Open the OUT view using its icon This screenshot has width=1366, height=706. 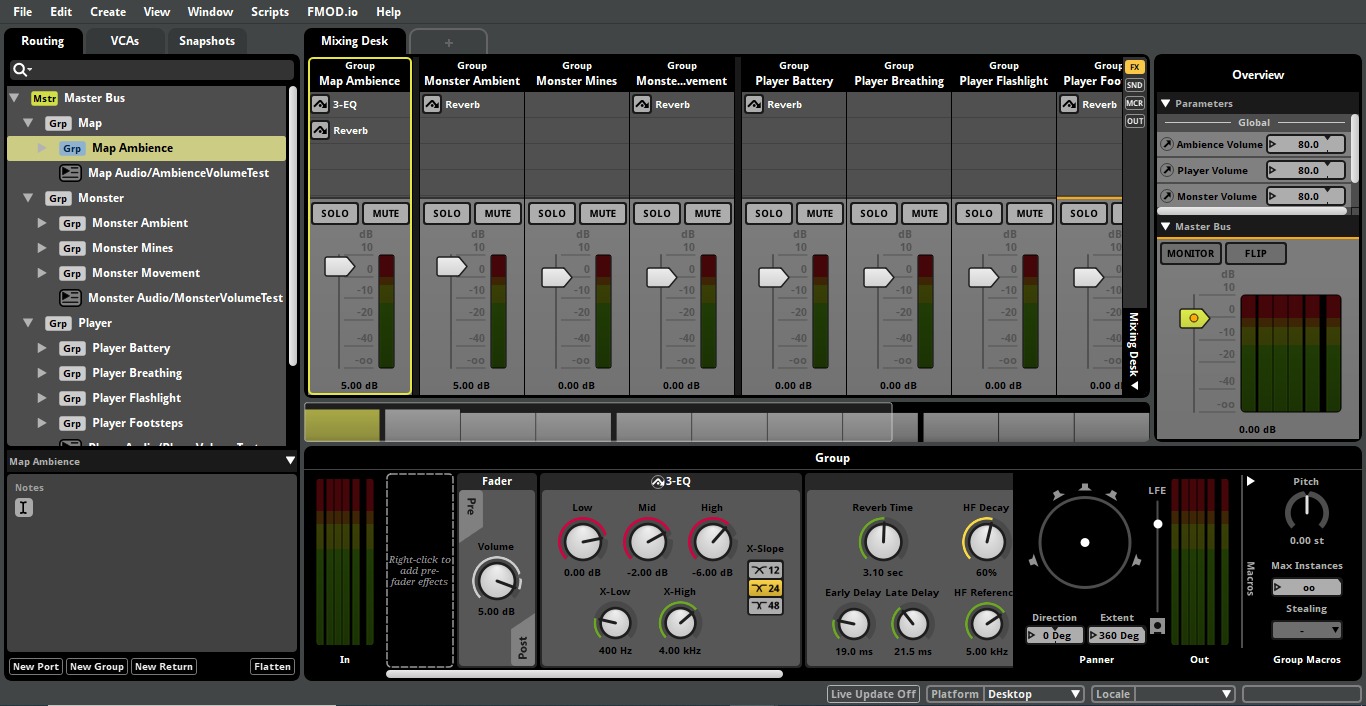pyautogui.click(x=1135, y=120)
